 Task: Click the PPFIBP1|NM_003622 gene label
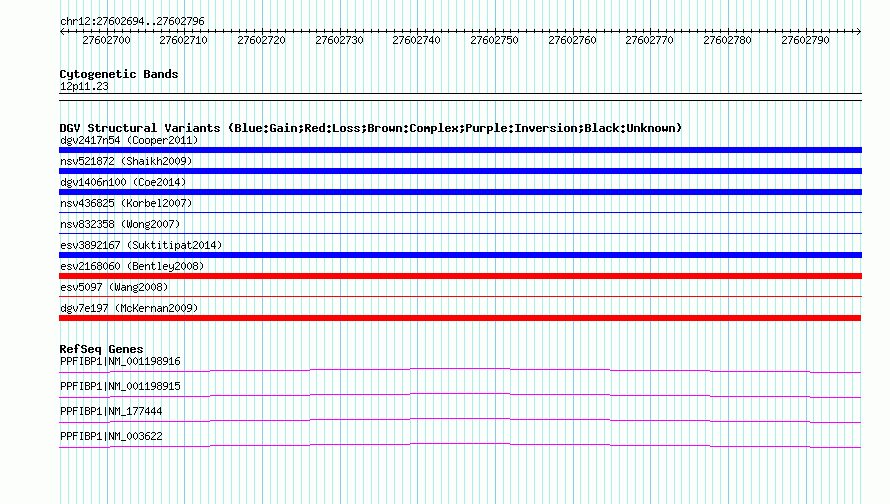(111, 436)
